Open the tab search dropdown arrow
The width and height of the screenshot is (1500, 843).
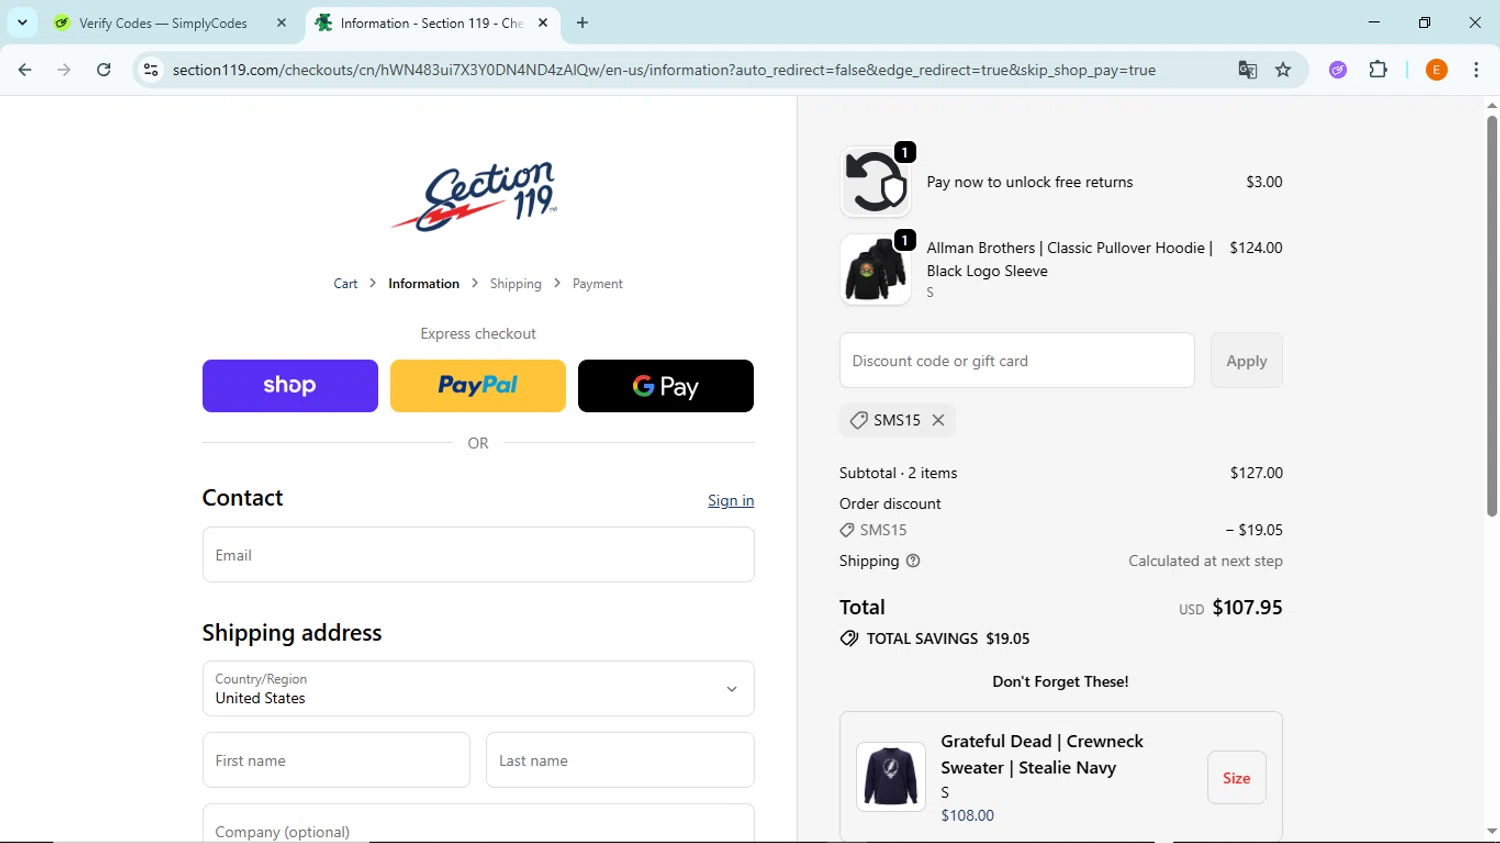pyautogui.click(x=22, y=22)
